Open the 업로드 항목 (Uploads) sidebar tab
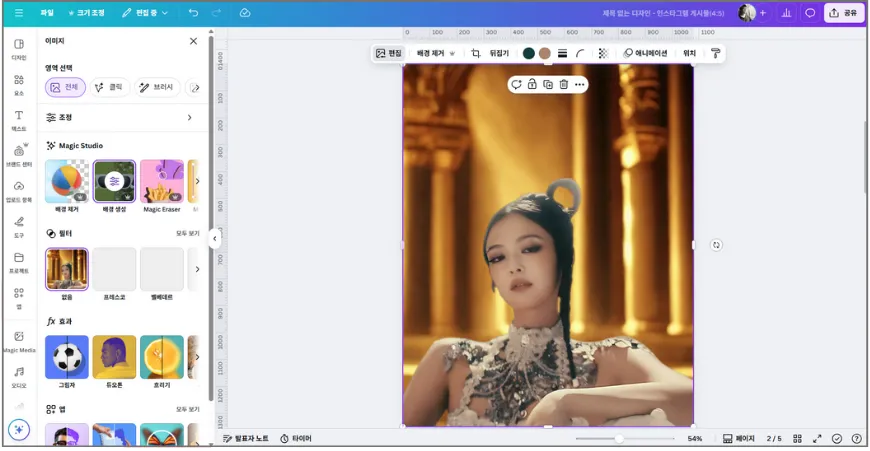 point(19,191)
